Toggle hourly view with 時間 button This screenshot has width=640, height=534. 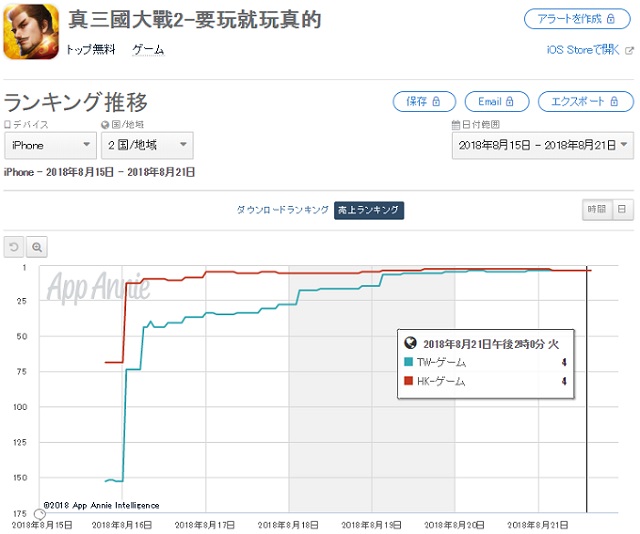[596, 209]
